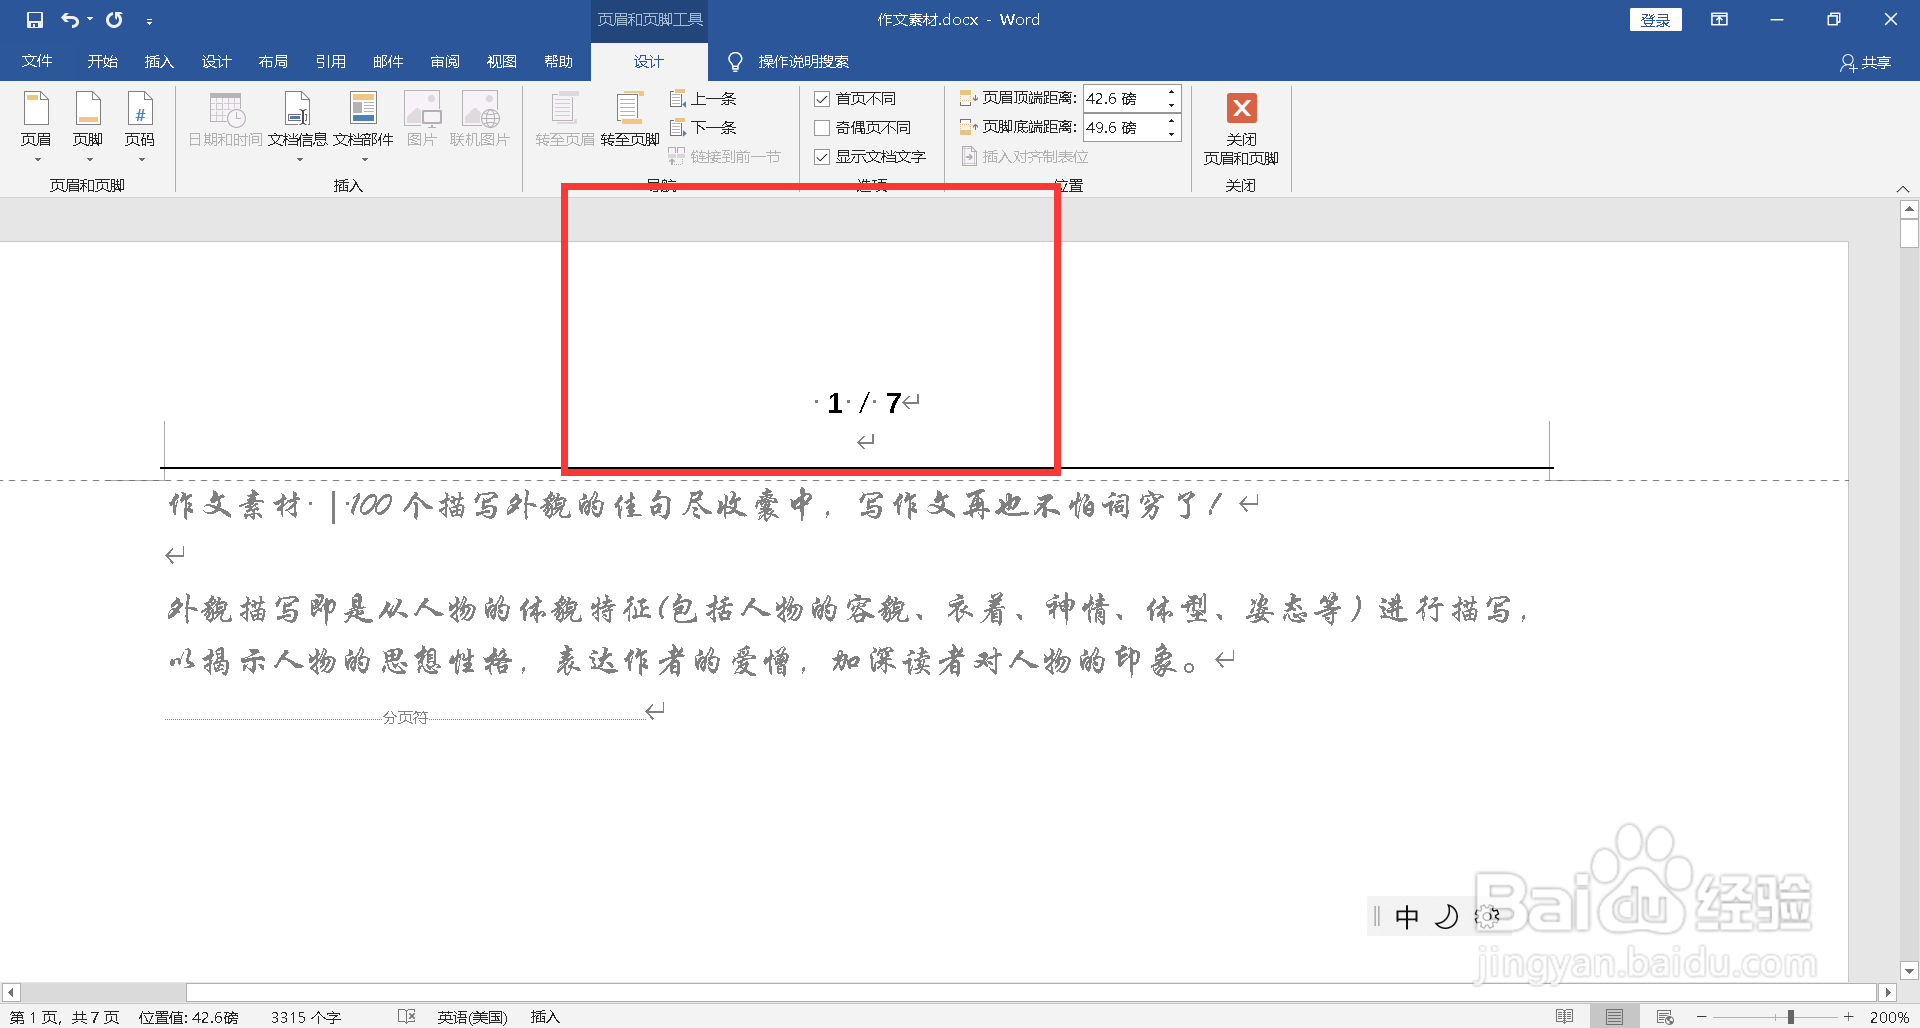
Task: Switch to print layout view icon
Action: (1614, 1017)
